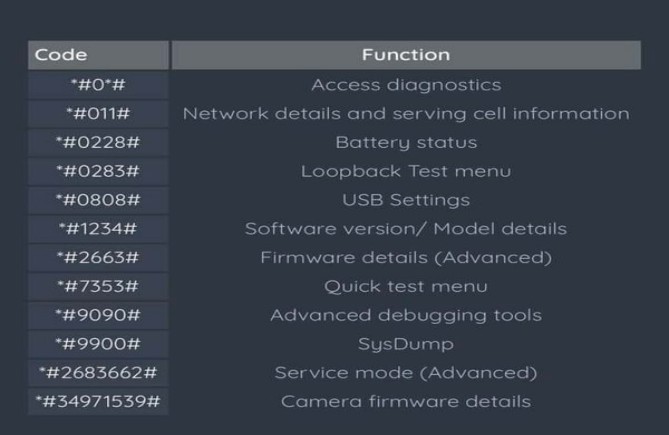The height and width of the screenshot is (435, 669).
Task: Select the USB Settings text
Action: point(406,200)
